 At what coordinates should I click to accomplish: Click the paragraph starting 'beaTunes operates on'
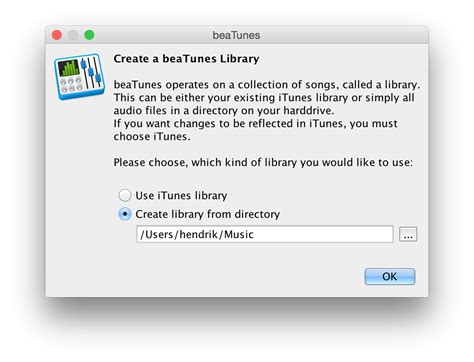pos(267,97)
